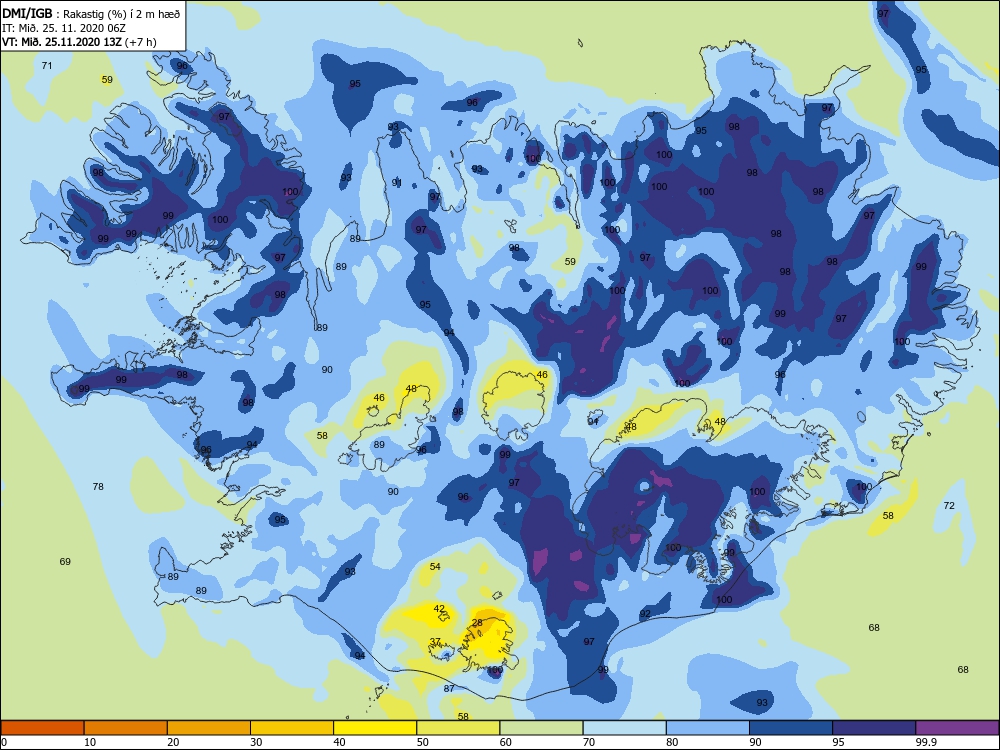Click the humidity value 87 on the map

tap(449, 688)
